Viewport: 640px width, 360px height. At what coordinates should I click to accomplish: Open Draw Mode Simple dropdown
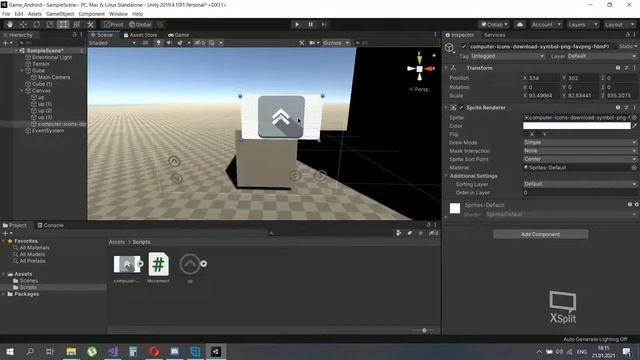(x=580, y=143)
